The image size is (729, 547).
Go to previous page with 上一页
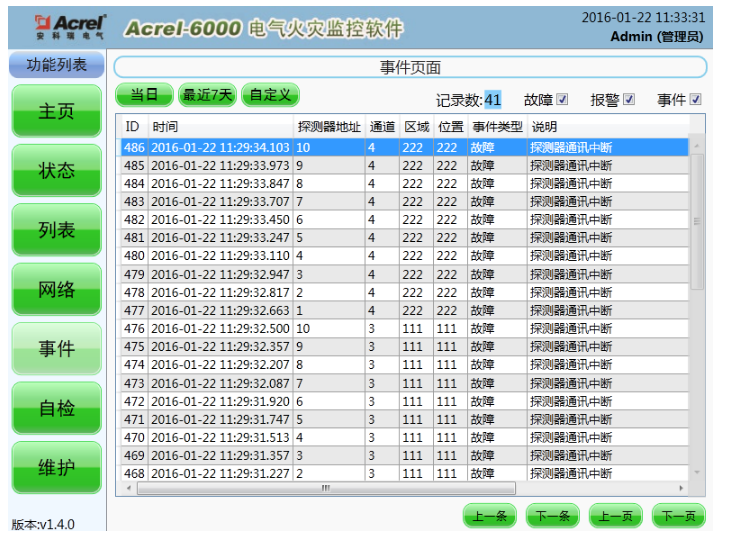coord(616,516)
